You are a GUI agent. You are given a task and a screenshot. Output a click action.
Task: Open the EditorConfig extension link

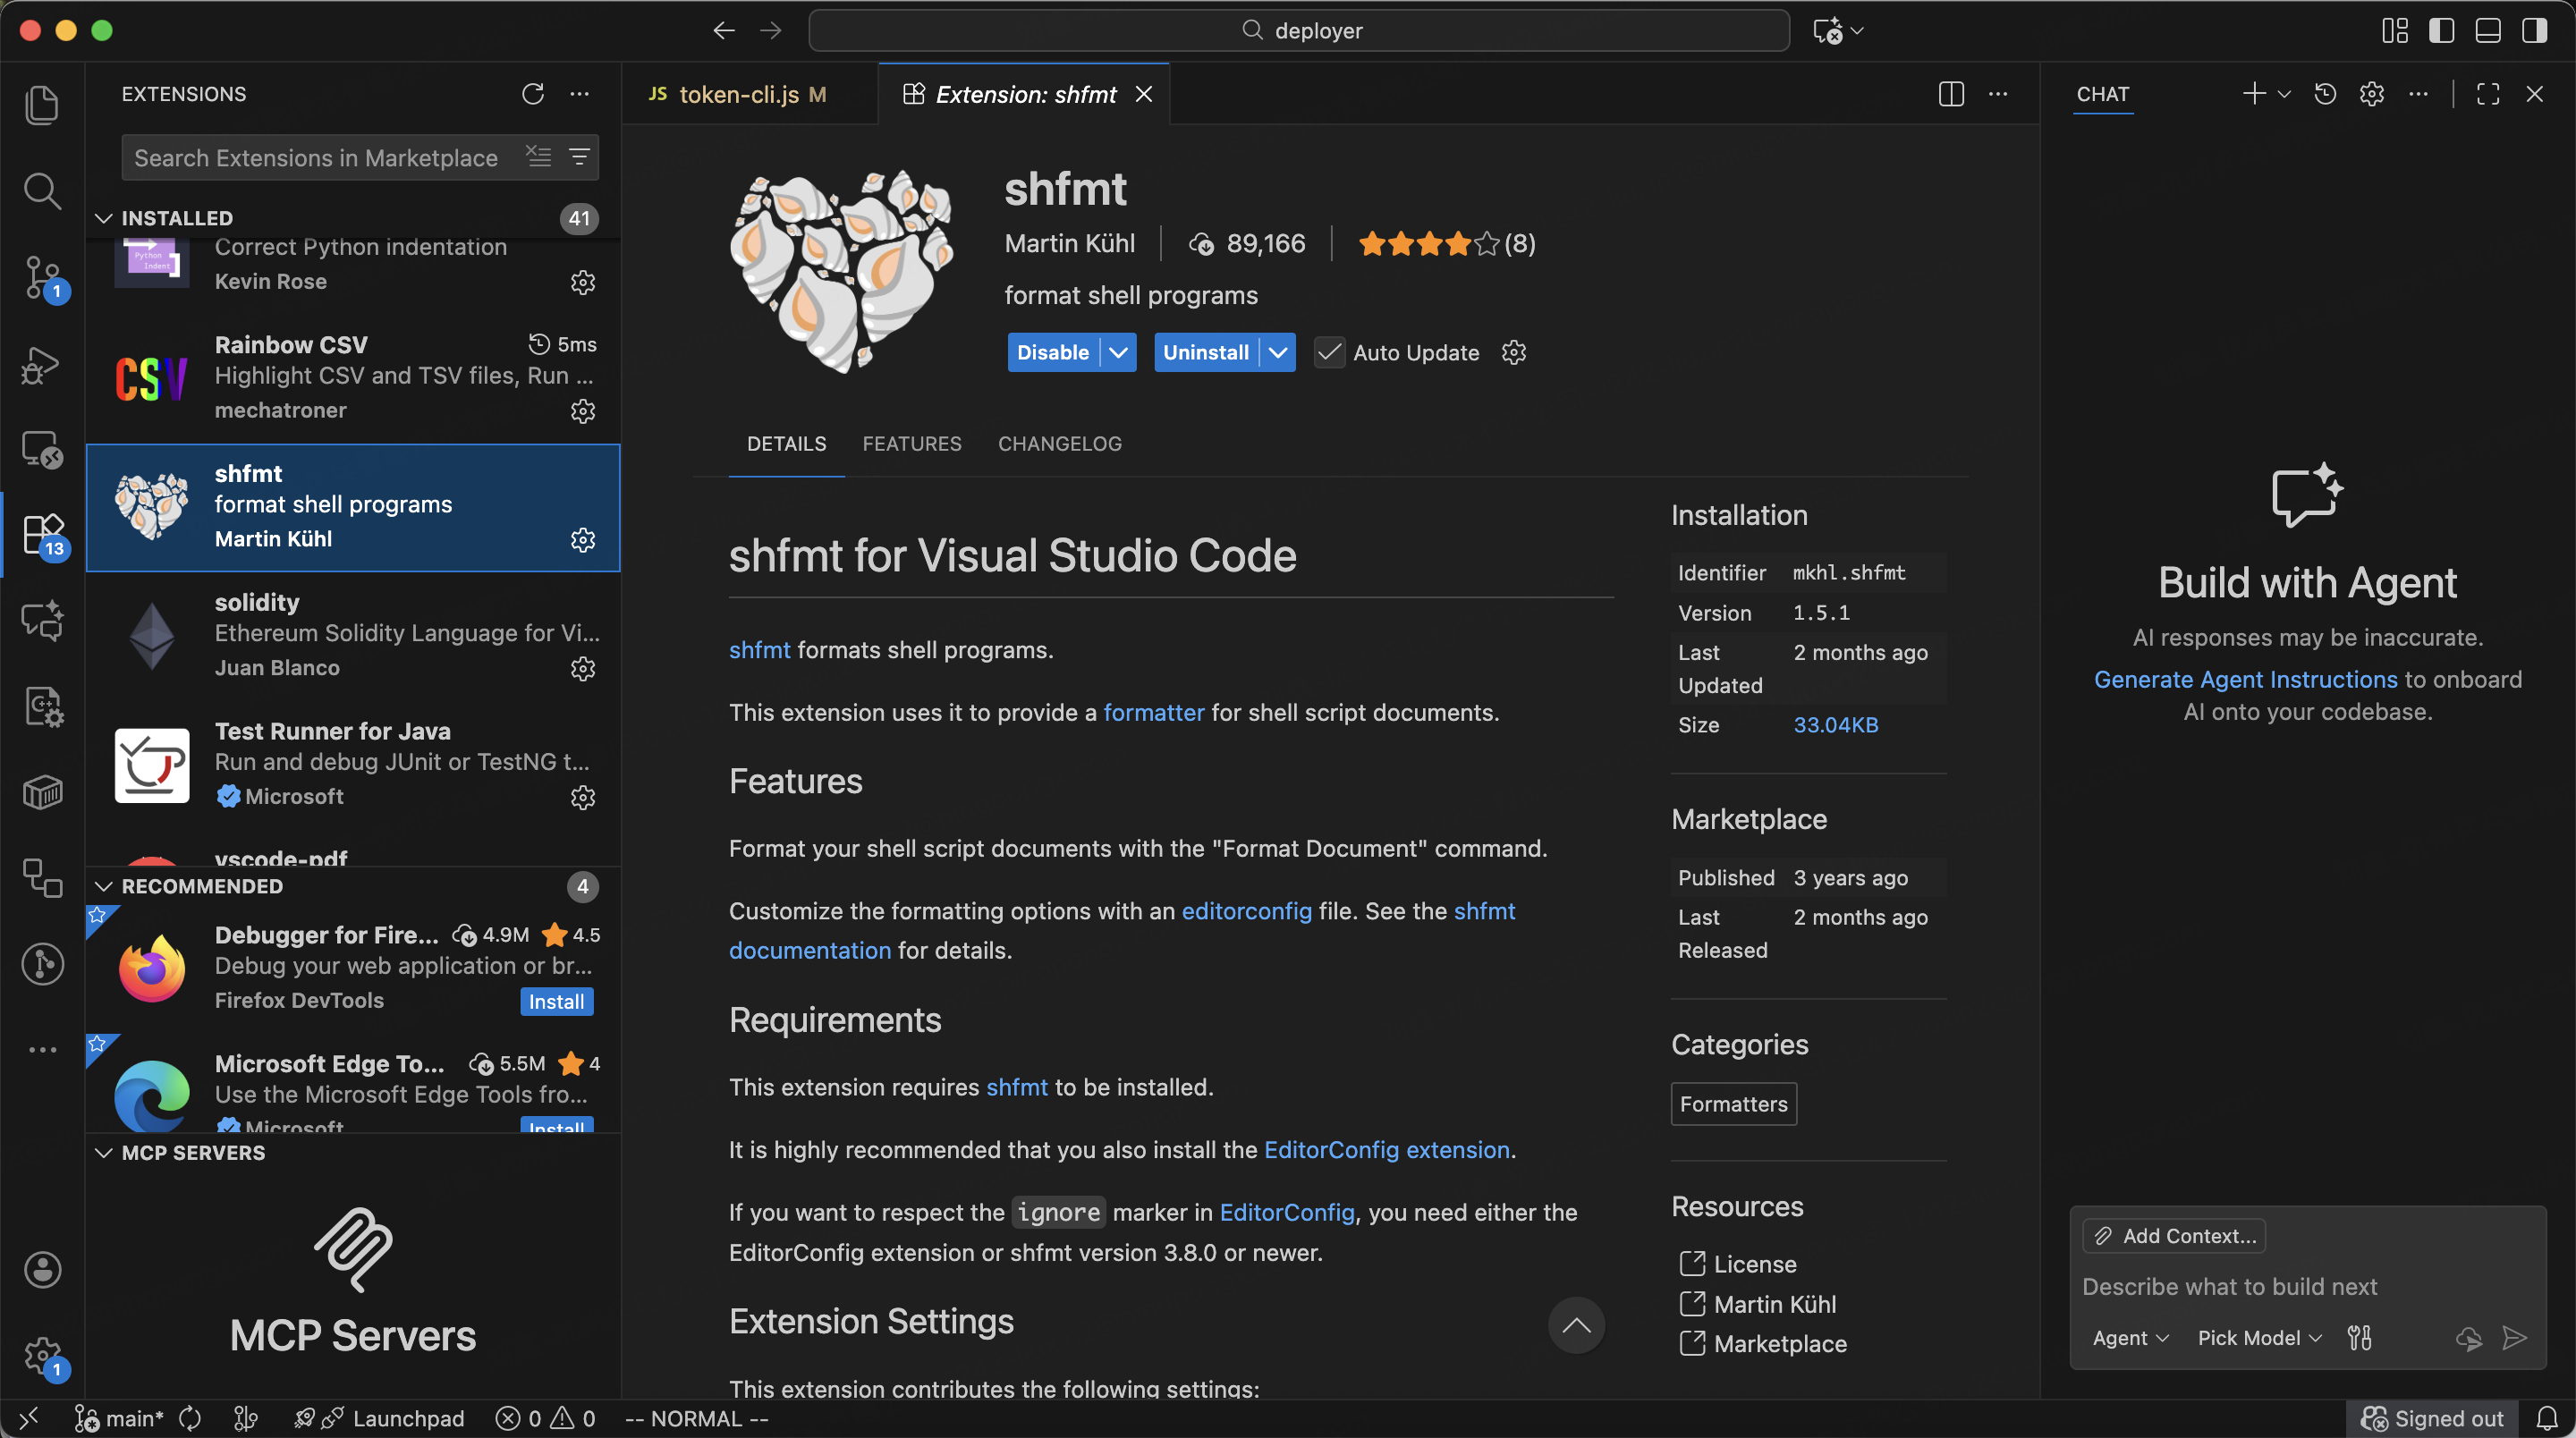(x=1387, y=1149)
